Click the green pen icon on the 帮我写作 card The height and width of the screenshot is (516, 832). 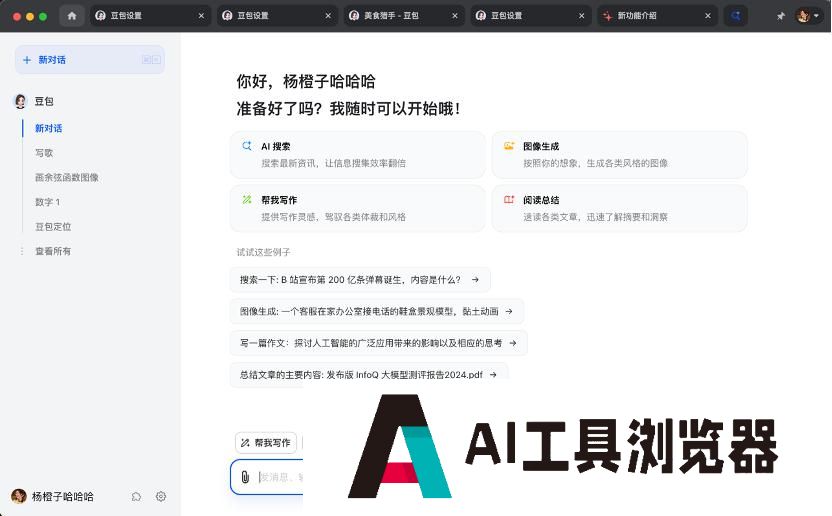pos(247,200)
